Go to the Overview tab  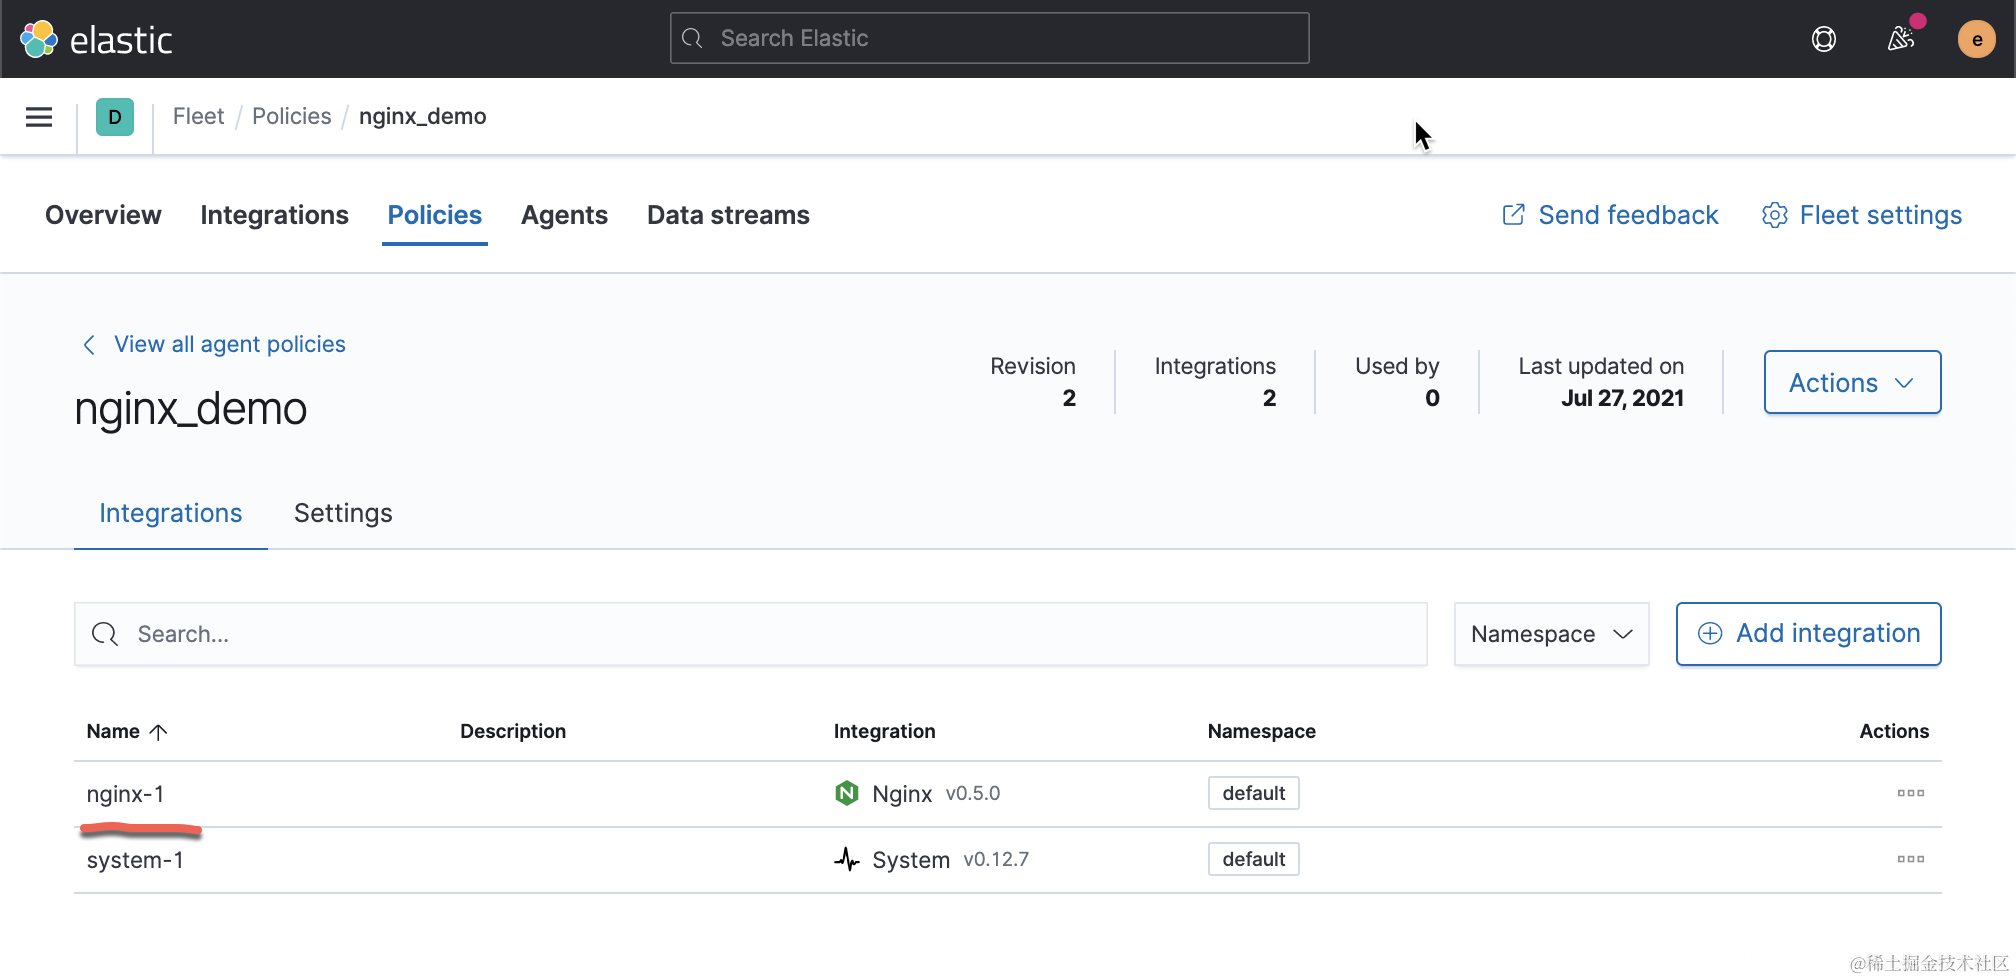point(103,215)
